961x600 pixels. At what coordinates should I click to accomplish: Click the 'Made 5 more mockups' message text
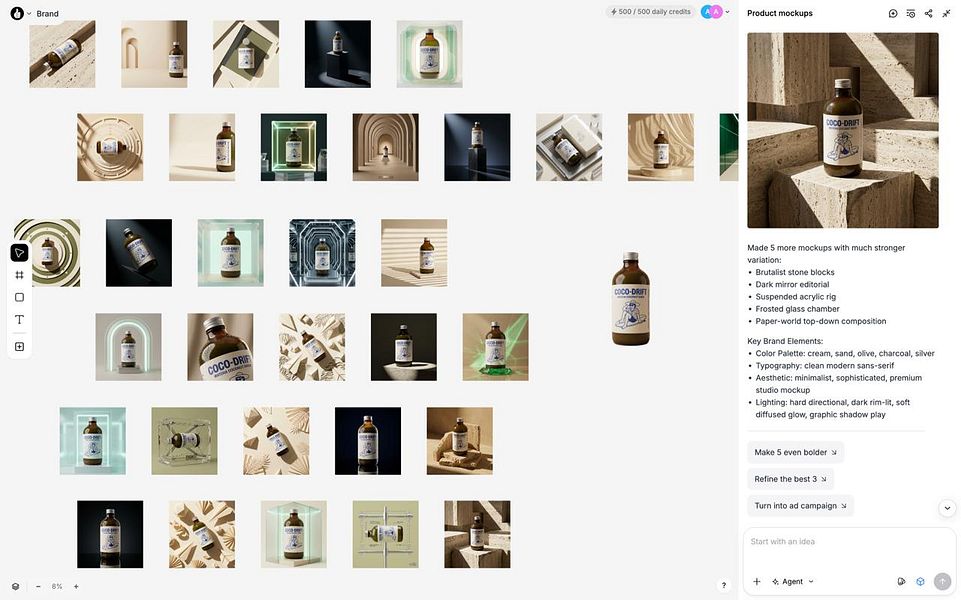point(826,254)
